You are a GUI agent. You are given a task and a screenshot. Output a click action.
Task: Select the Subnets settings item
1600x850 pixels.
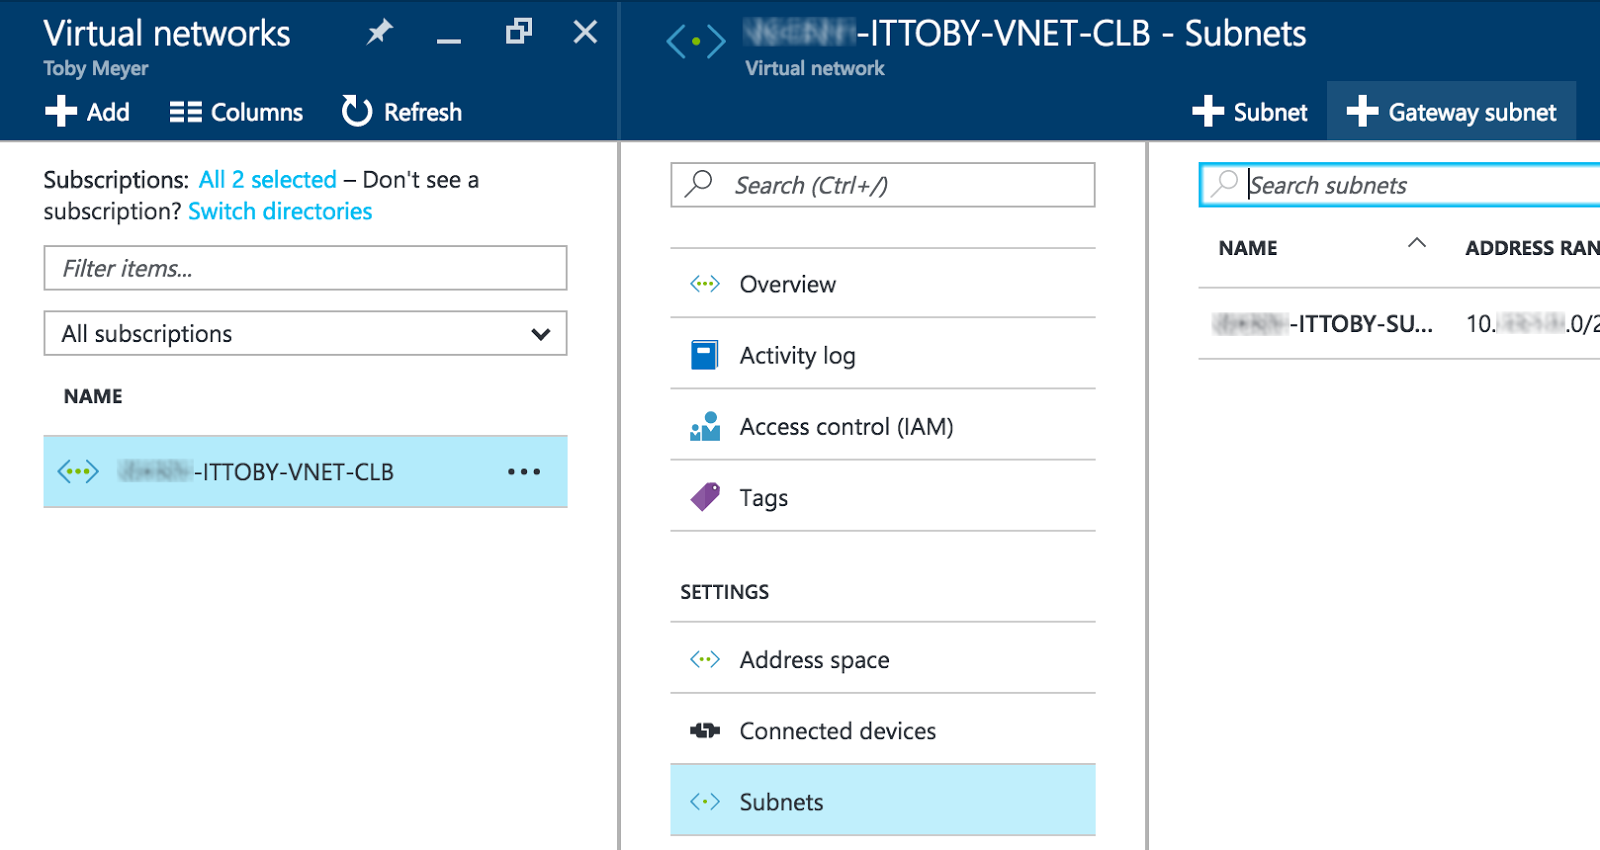tap(883, 801)
